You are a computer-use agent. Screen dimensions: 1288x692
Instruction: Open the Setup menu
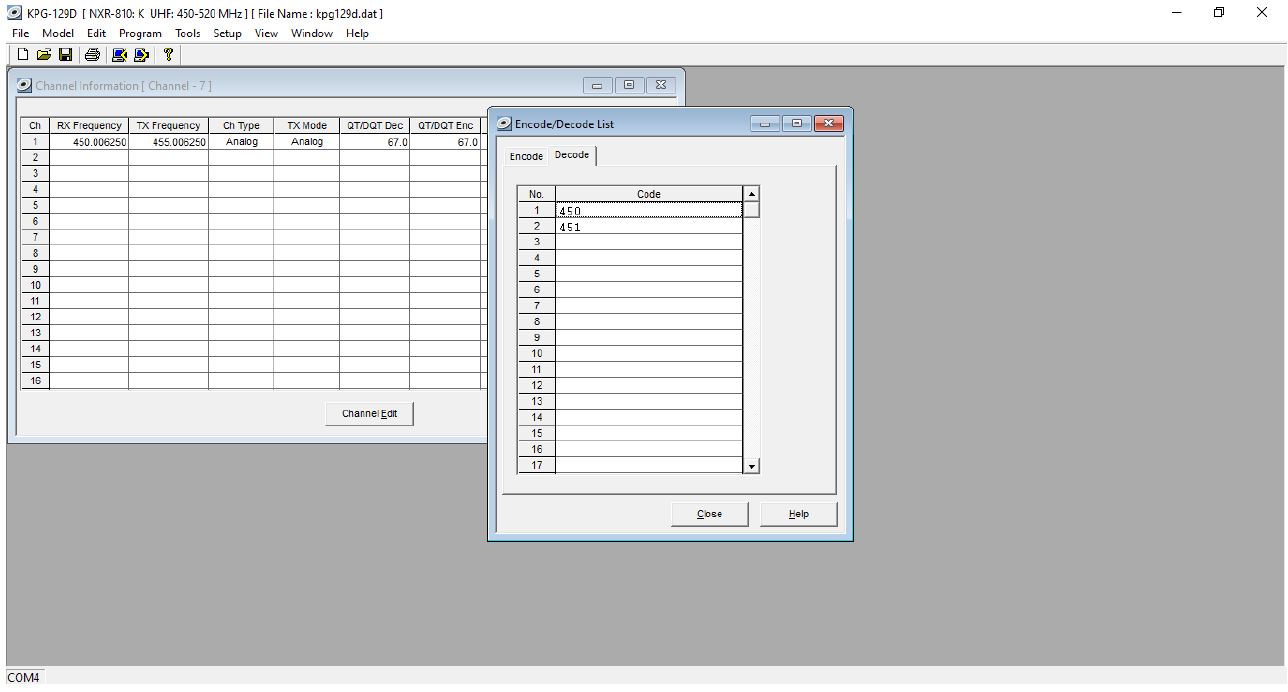[x=227, y=33]
